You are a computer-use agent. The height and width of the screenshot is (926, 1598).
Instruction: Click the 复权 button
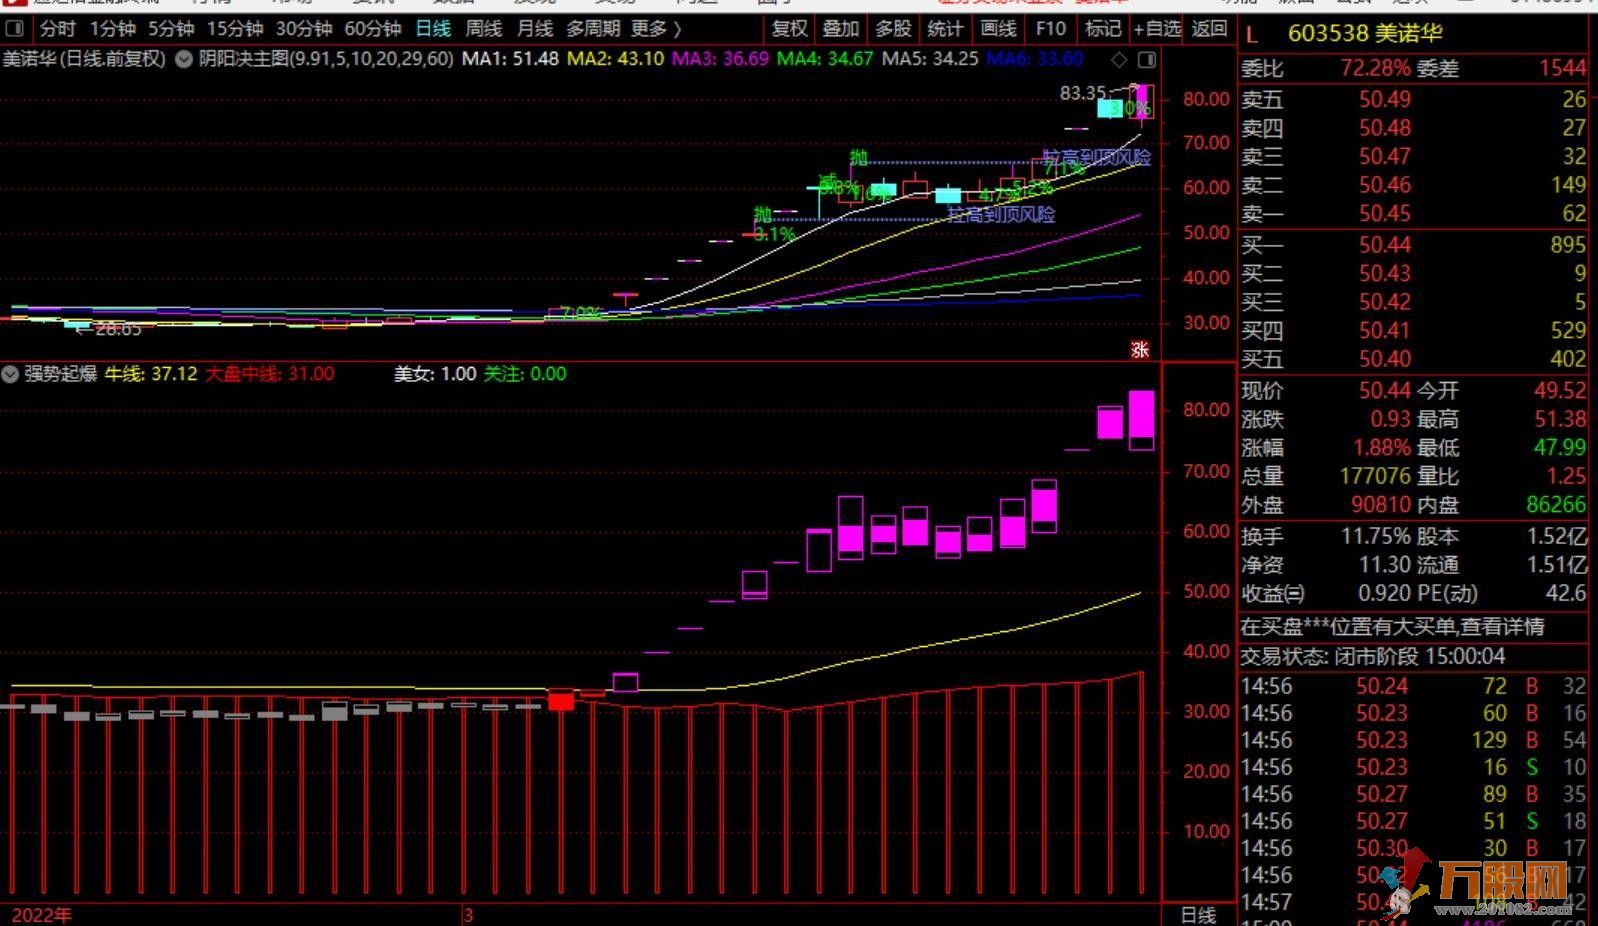click(790, 29)
